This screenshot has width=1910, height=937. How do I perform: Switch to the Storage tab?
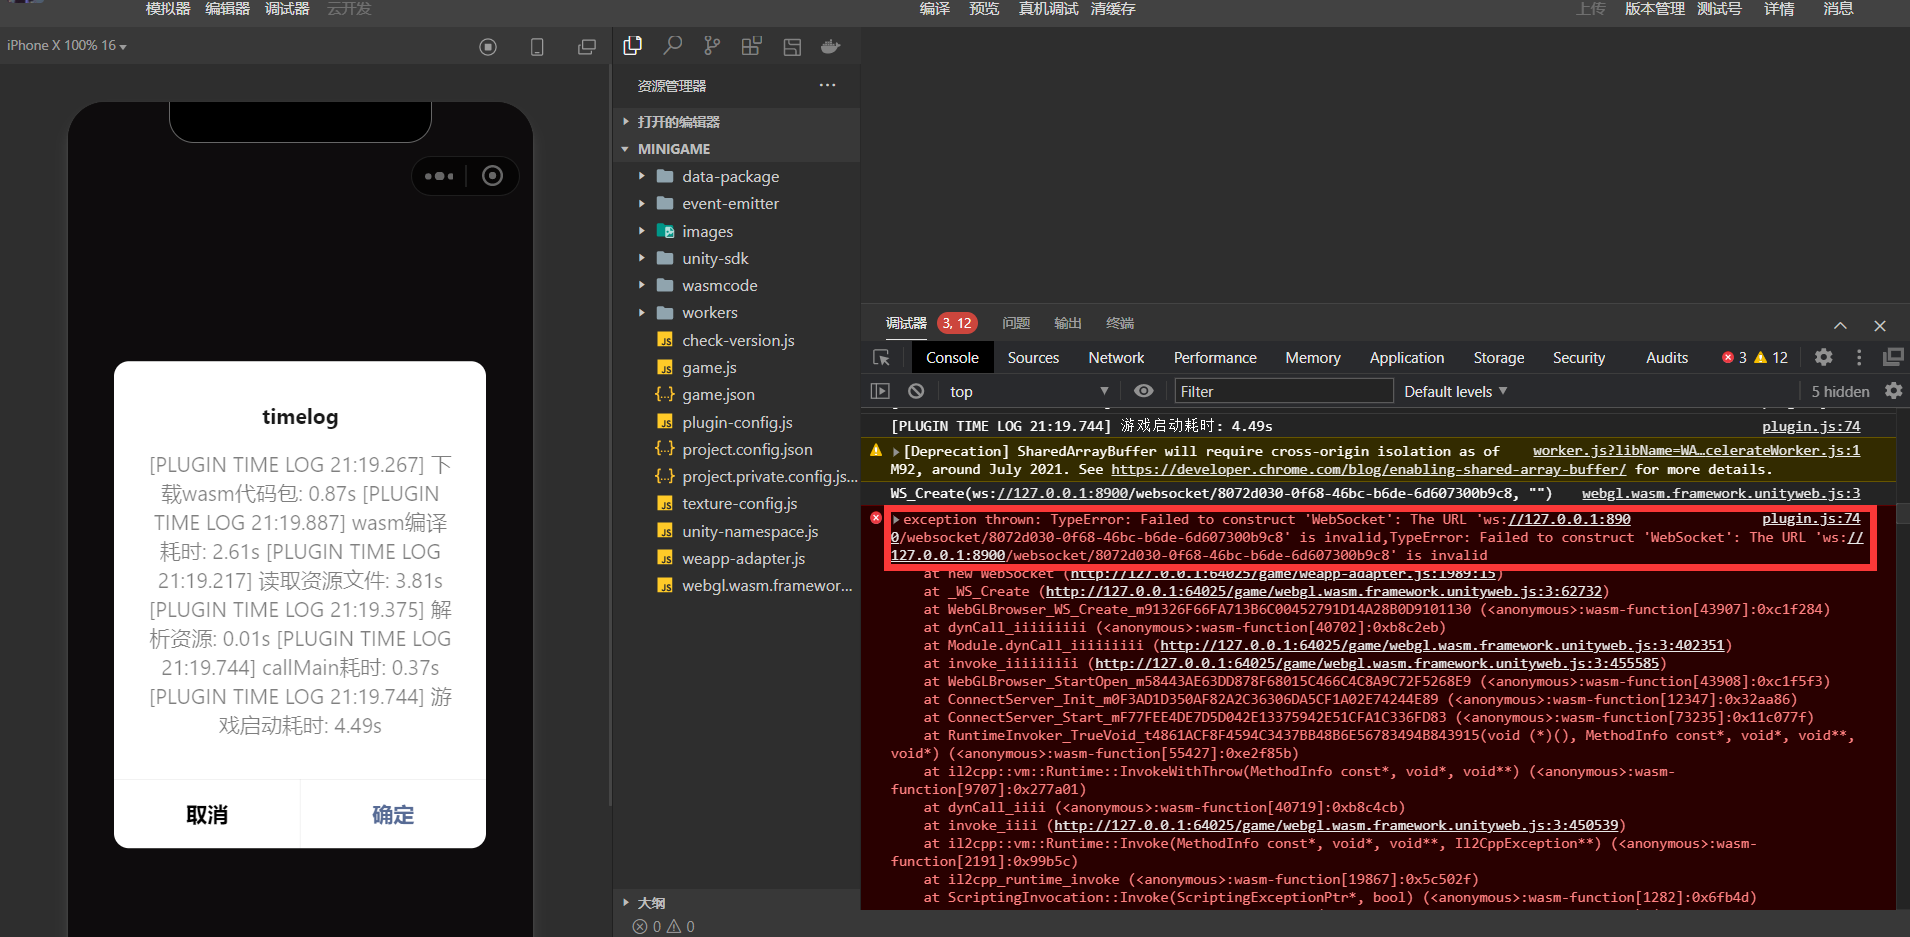pyautogui.click(x=1499, y=357)
